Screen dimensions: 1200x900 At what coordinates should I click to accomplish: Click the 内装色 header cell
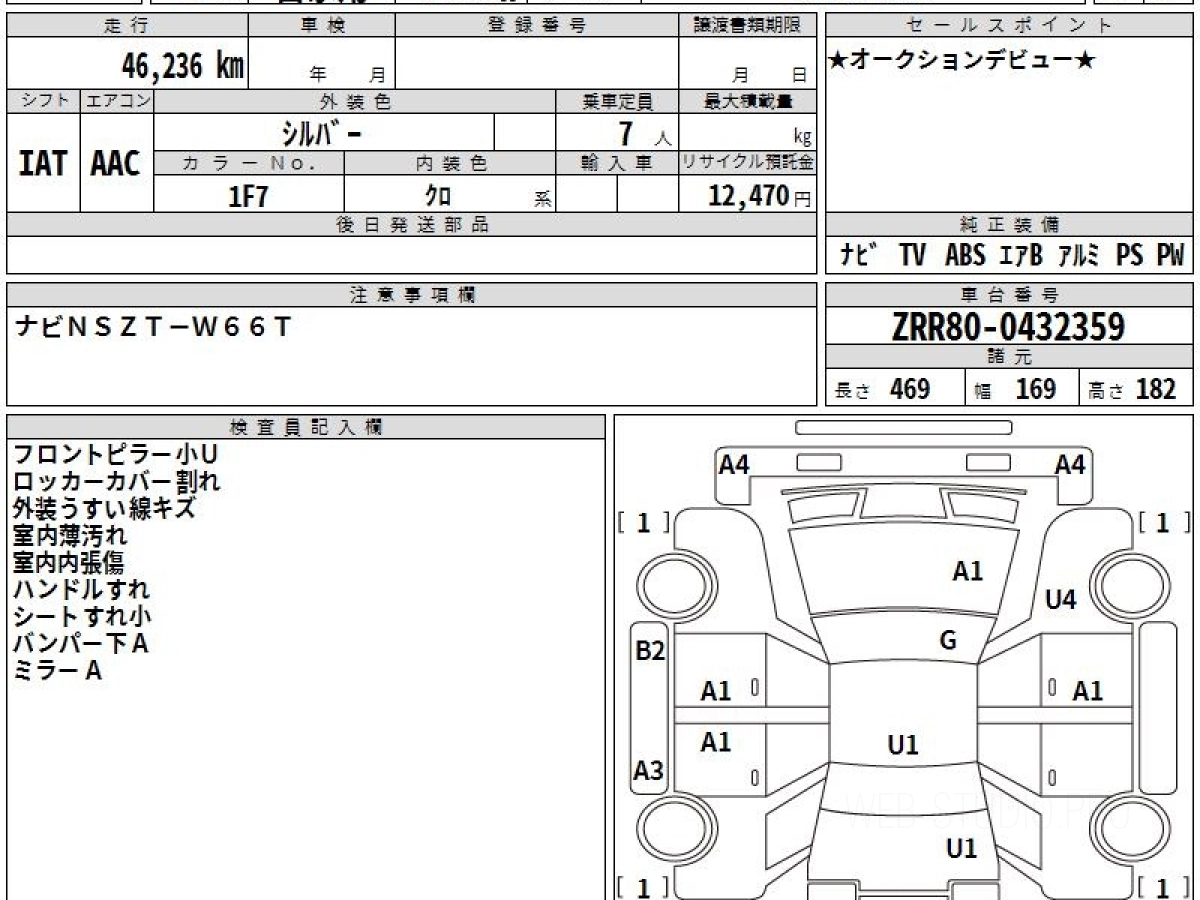[x=450, y=164]
